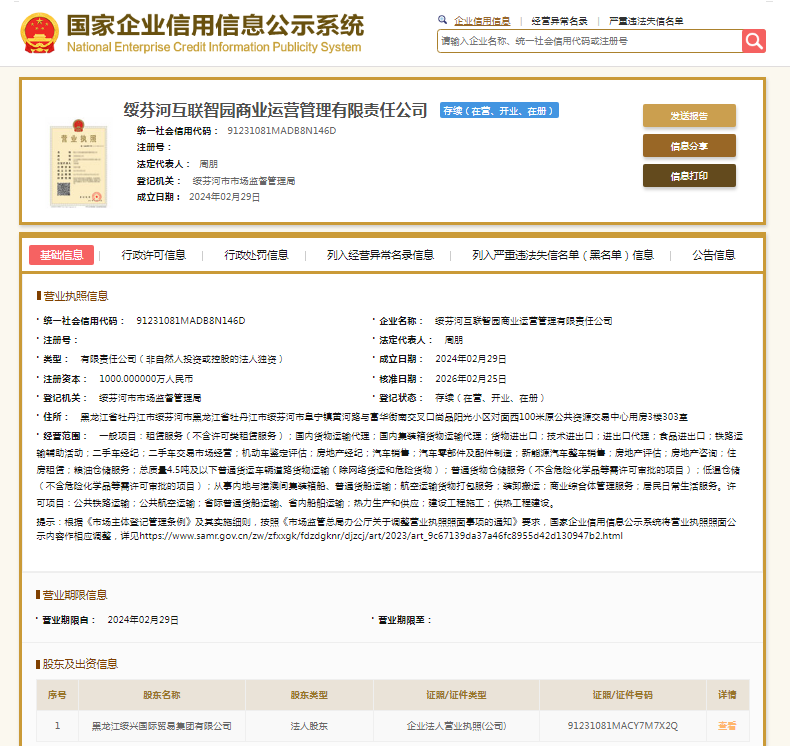Screen dimensions: 790x746
Task: Open the 行政处罚信息 tab
Action: [256, 255]
